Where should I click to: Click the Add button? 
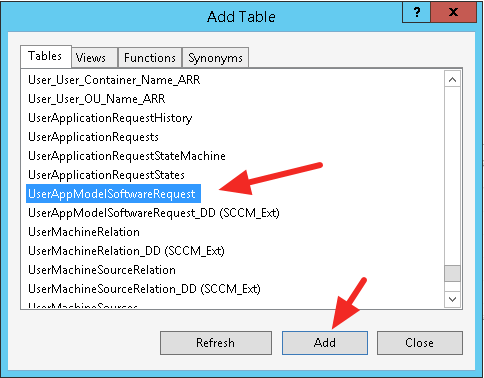pyautogui.click(x=325, y=343)
